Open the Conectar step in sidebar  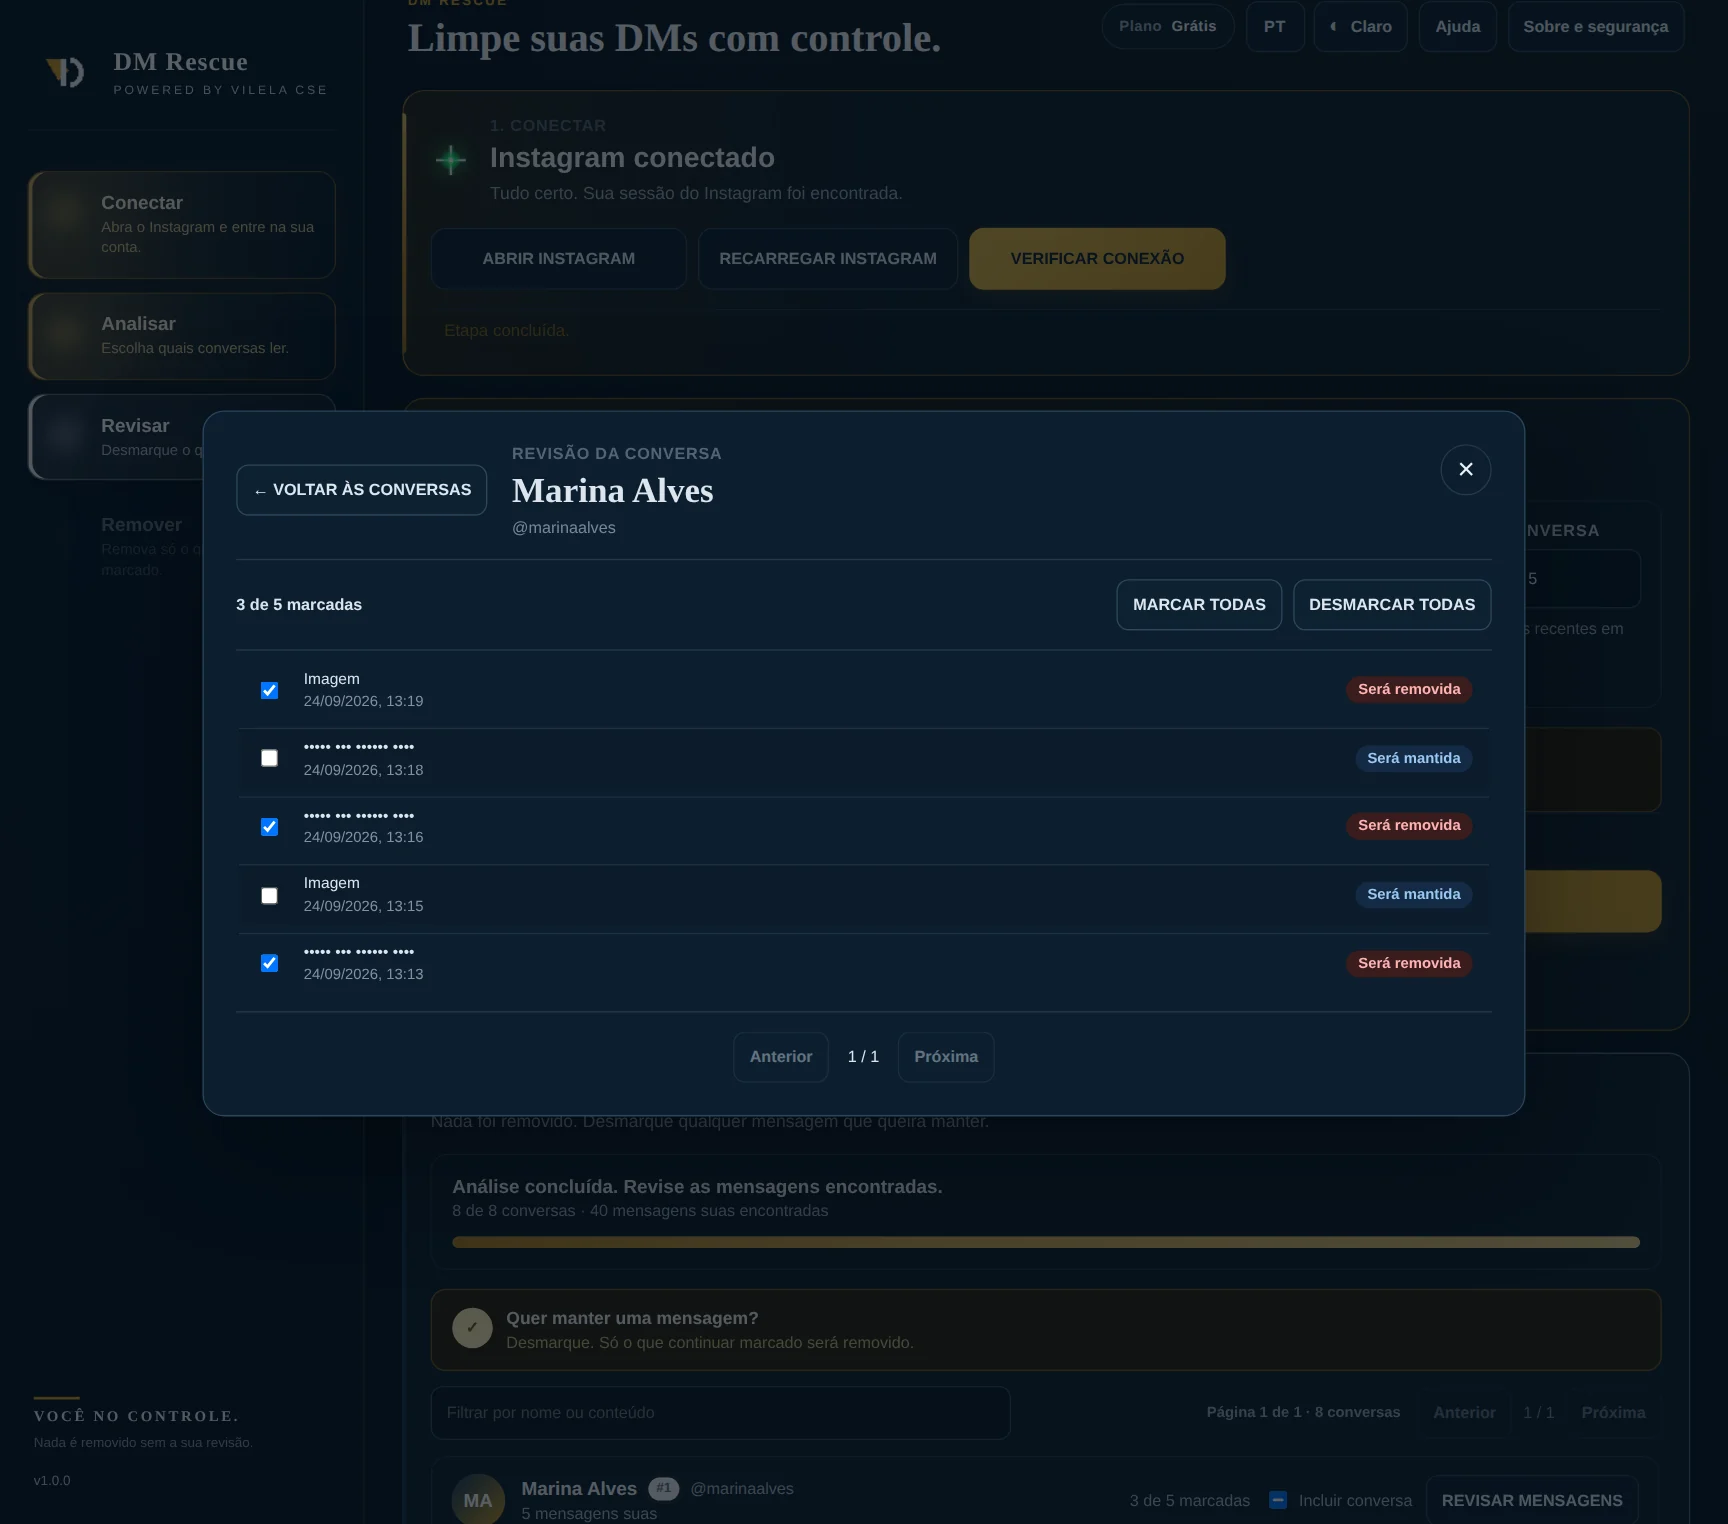(182, 225)
